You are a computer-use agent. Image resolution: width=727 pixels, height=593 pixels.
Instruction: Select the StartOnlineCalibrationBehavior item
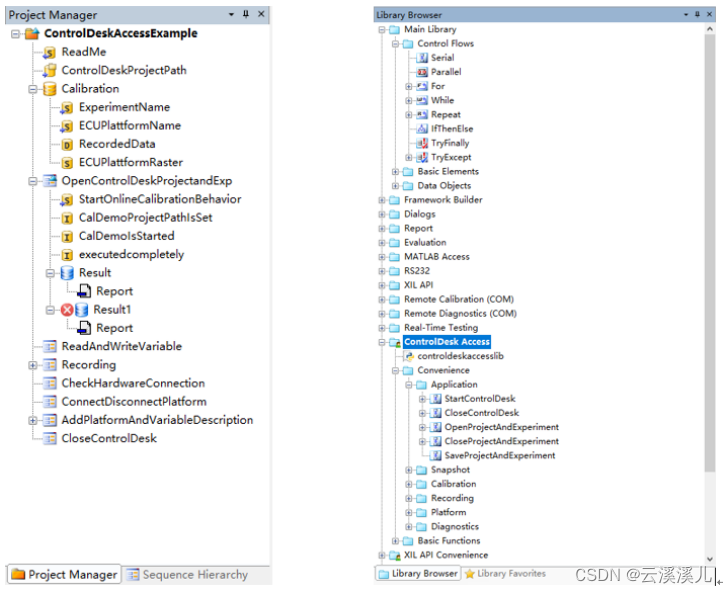[160, 199]
